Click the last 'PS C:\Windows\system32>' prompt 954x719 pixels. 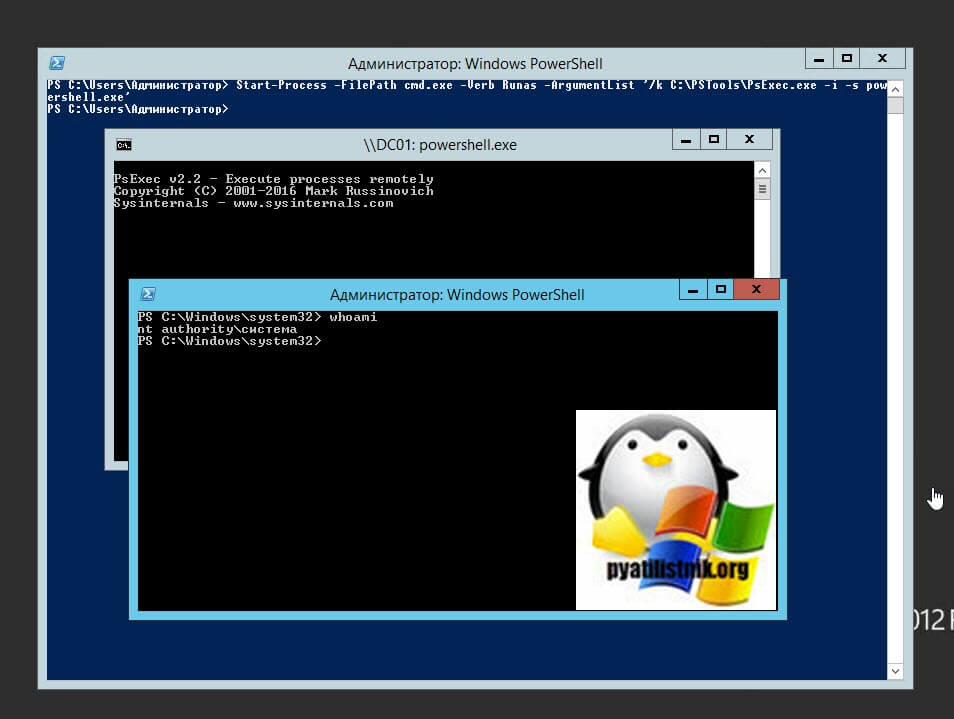(x=229, y=341)
